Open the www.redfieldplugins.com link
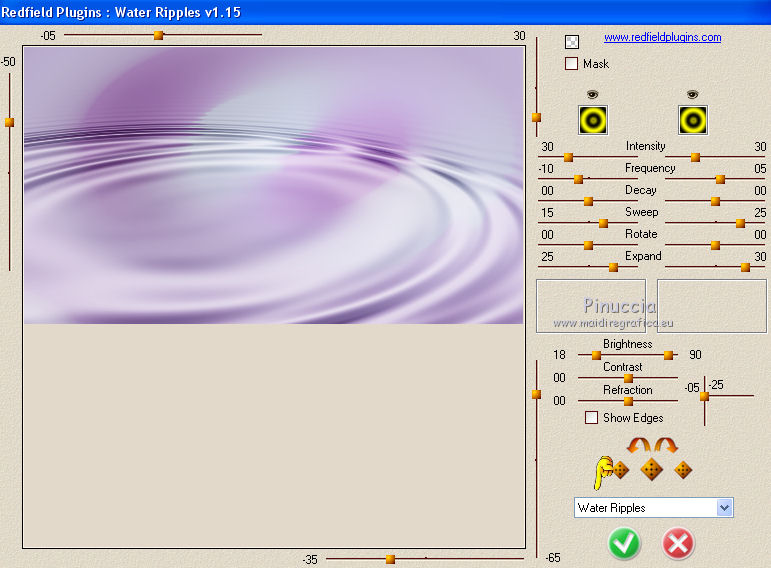The height and width of the screenshot is (568, 771). tap(662, 37)
